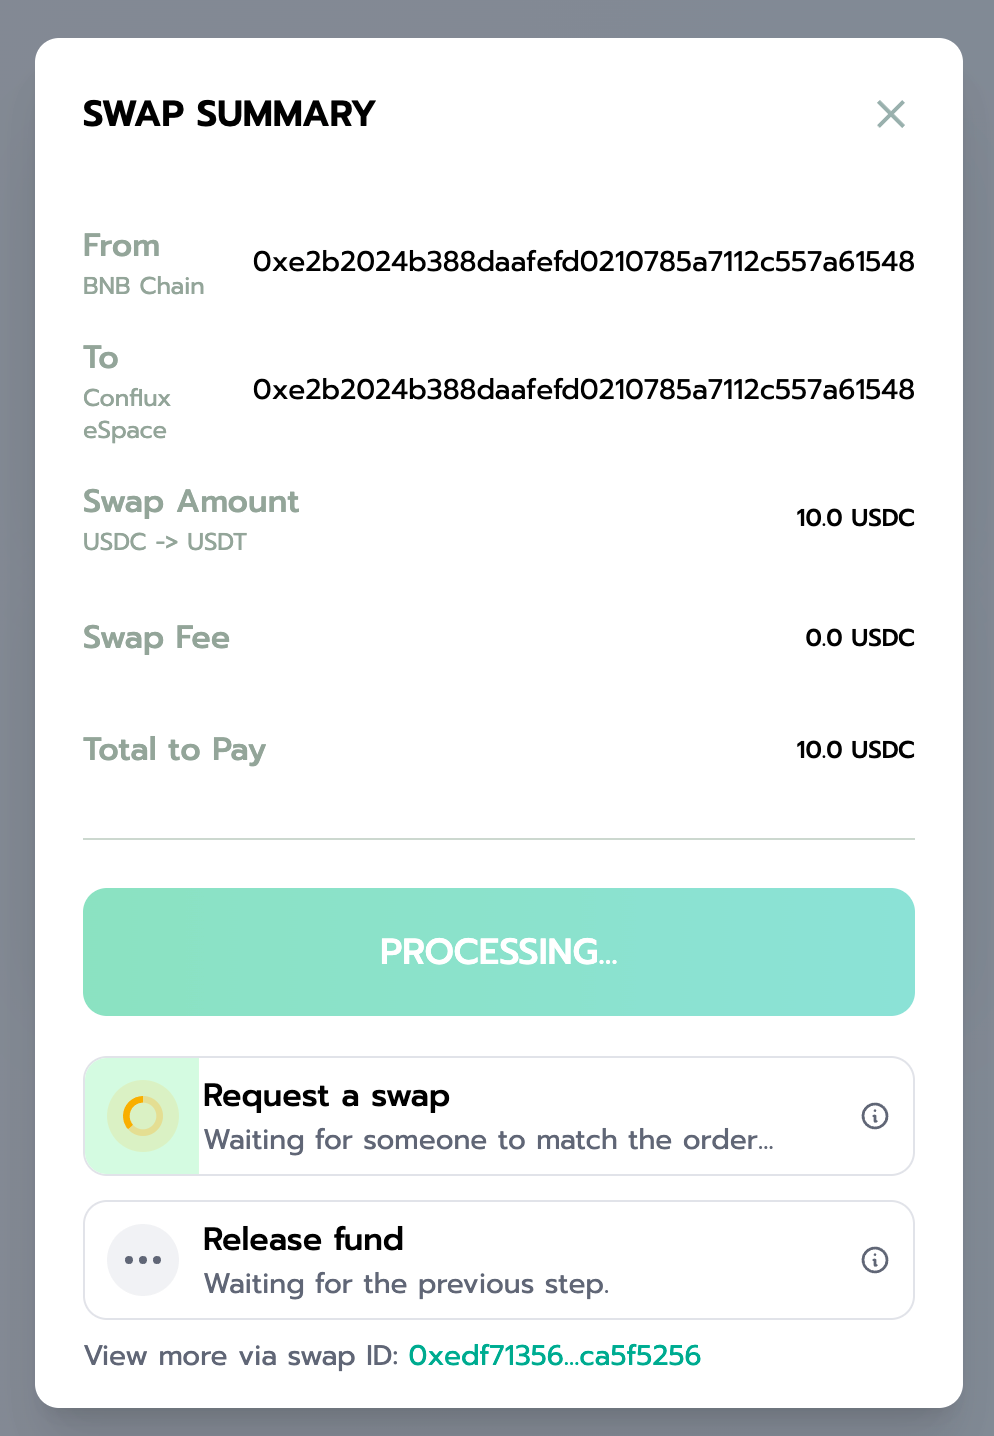Open the swap ID link 0xedf71356...ca5f5256
Screen dimensions: 994x1436
pyautogui.click(x=554, y=1356)
